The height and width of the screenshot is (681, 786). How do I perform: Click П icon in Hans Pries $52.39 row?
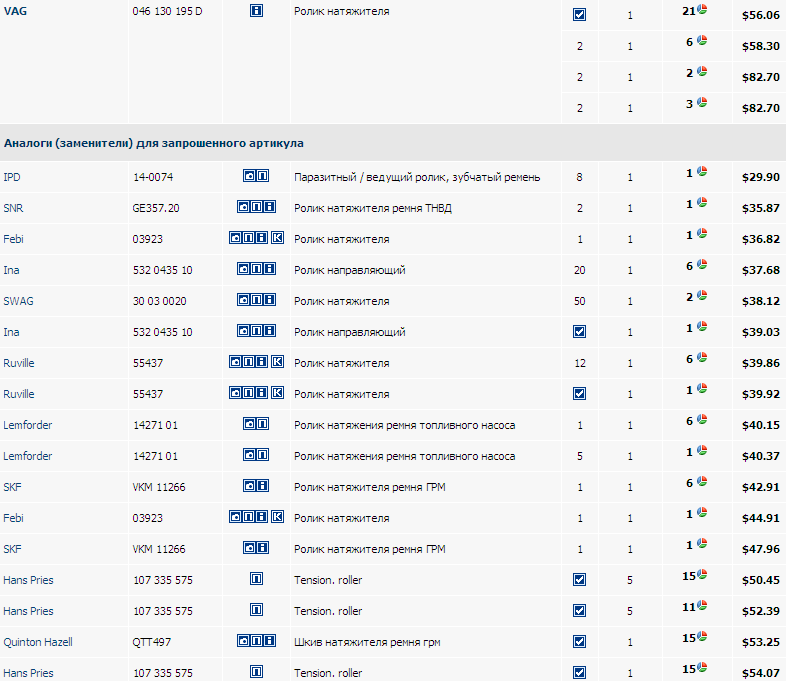[256, 610]
